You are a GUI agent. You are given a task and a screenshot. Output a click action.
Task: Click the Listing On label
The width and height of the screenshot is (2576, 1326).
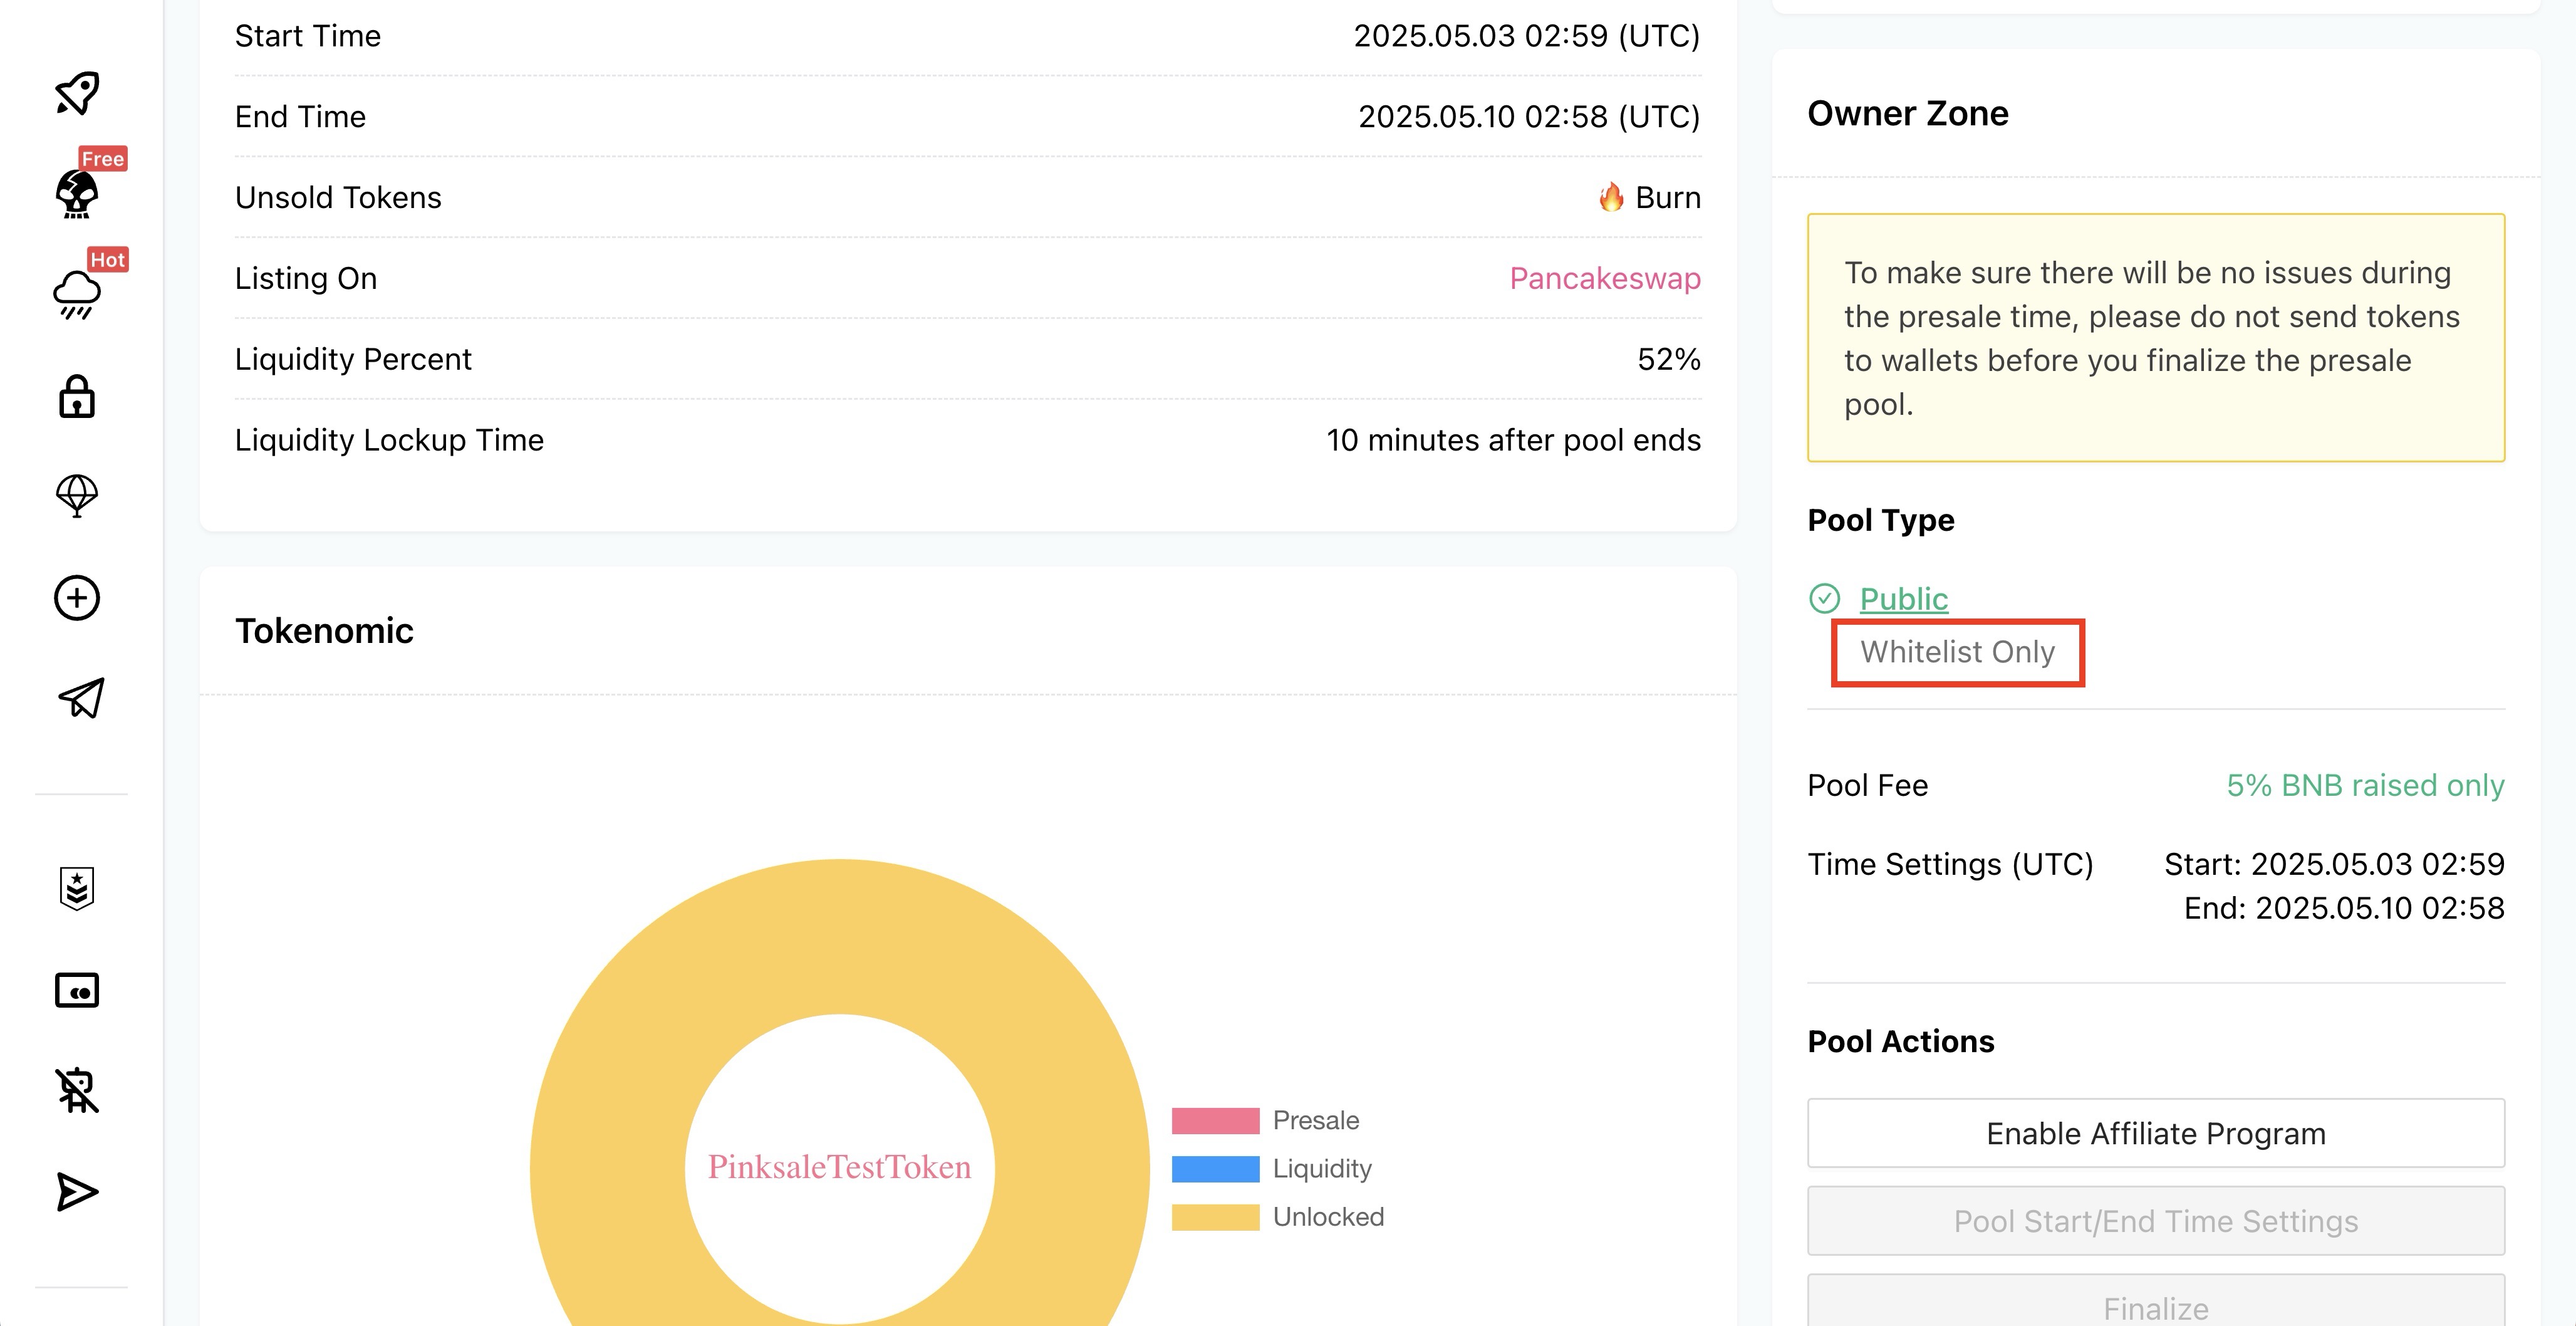[x=306, y=278]
